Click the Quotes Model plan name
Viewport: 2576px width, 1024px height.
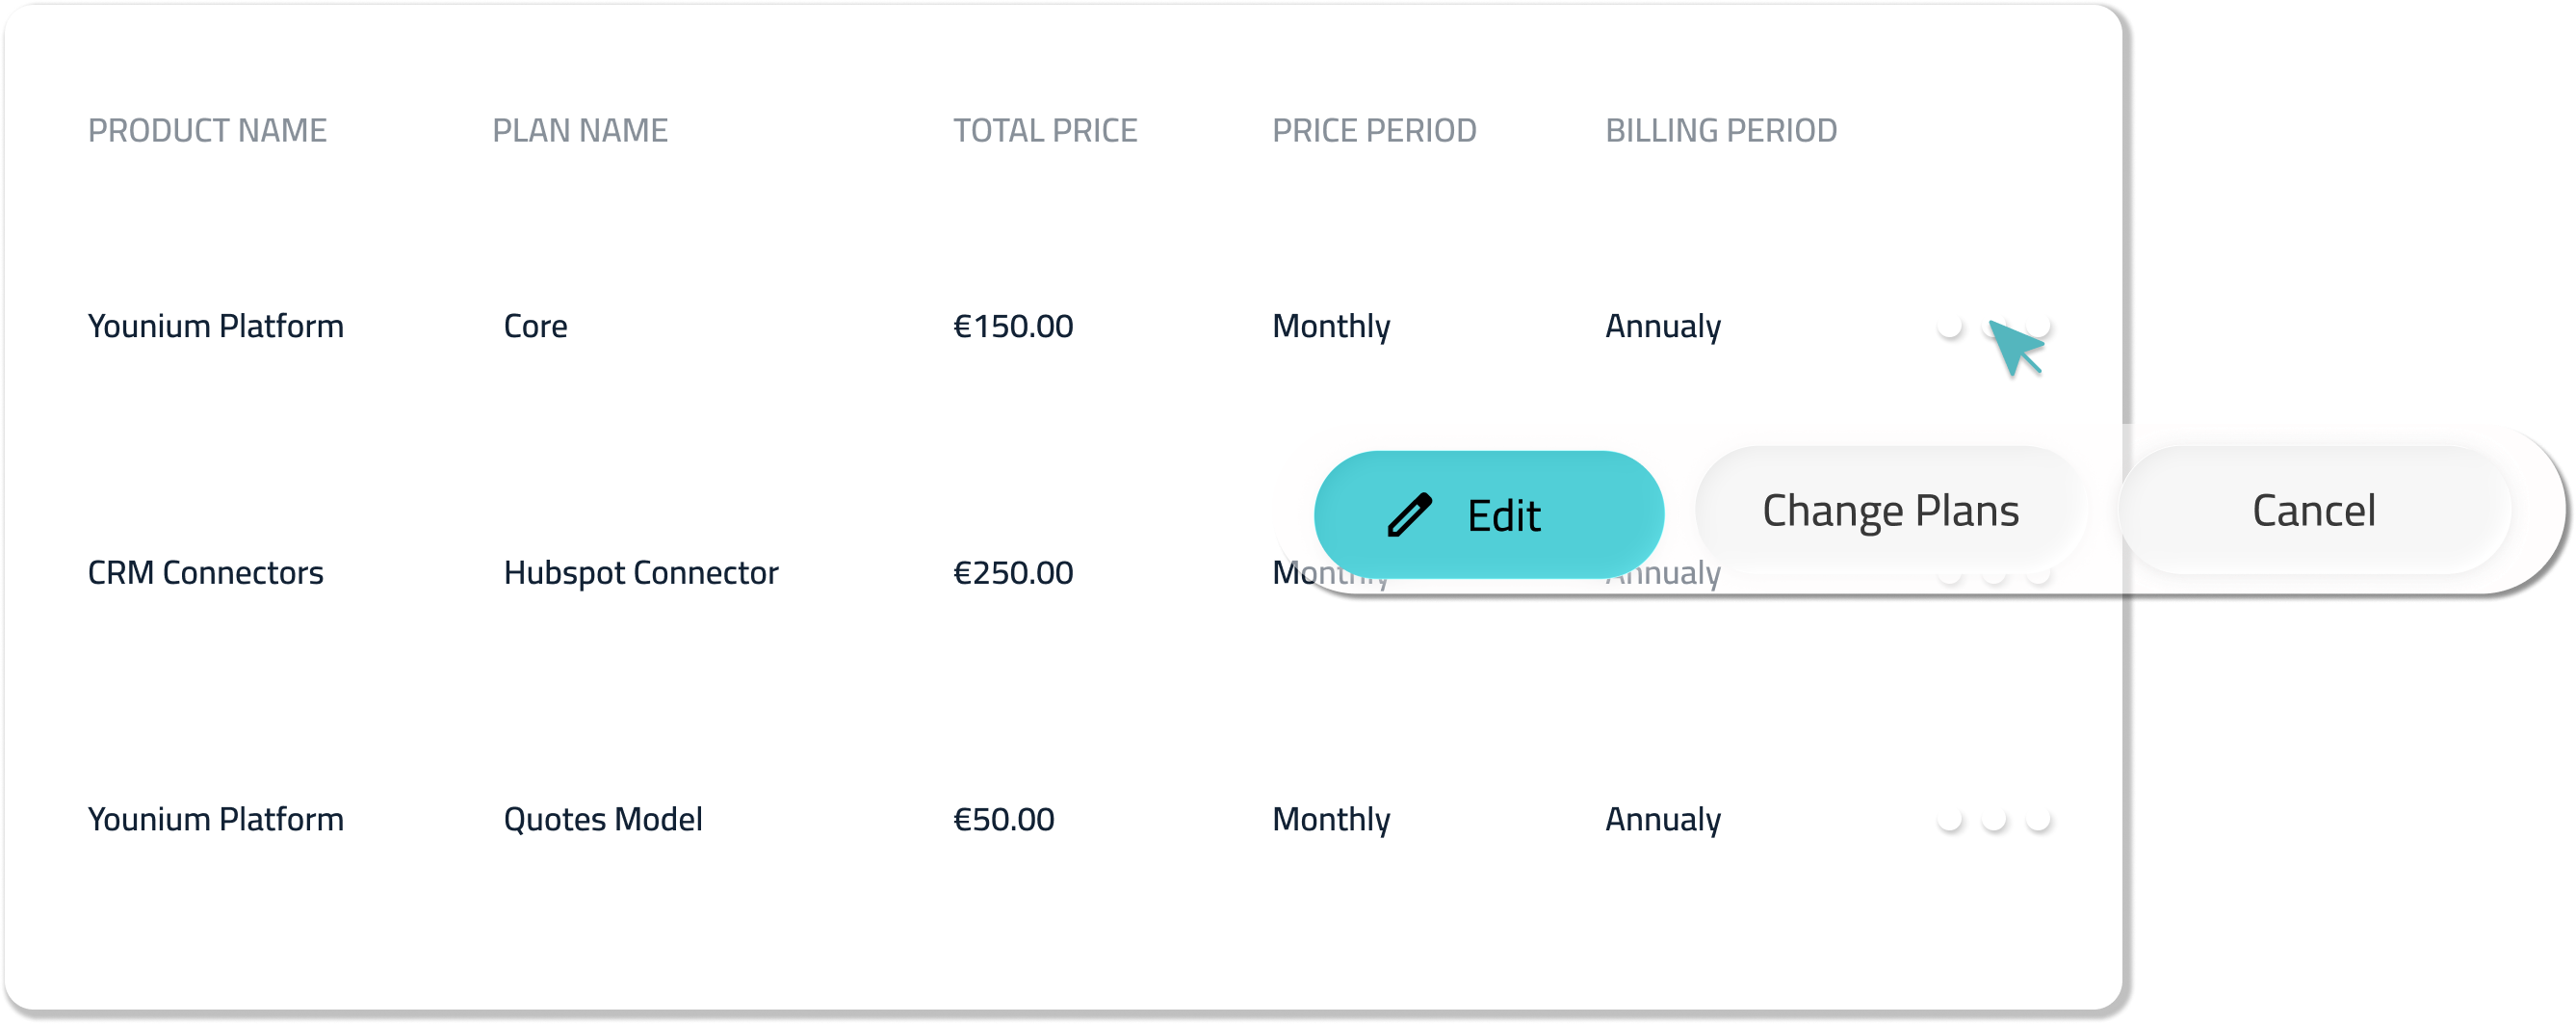[x=602, y=820]
